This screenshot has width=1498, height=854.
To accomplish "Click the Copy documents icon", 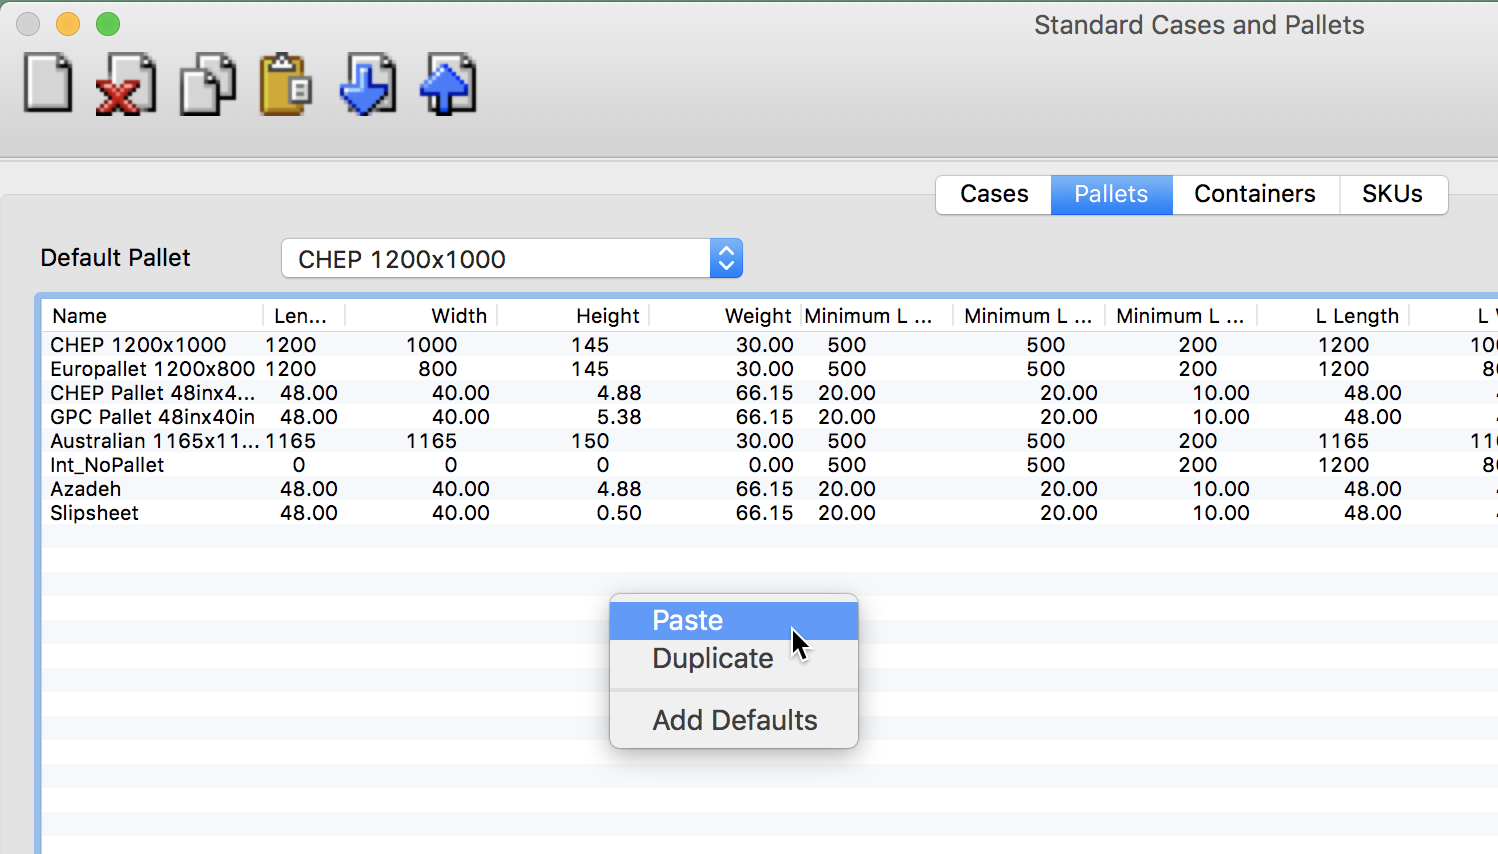I will click(208, 85).
